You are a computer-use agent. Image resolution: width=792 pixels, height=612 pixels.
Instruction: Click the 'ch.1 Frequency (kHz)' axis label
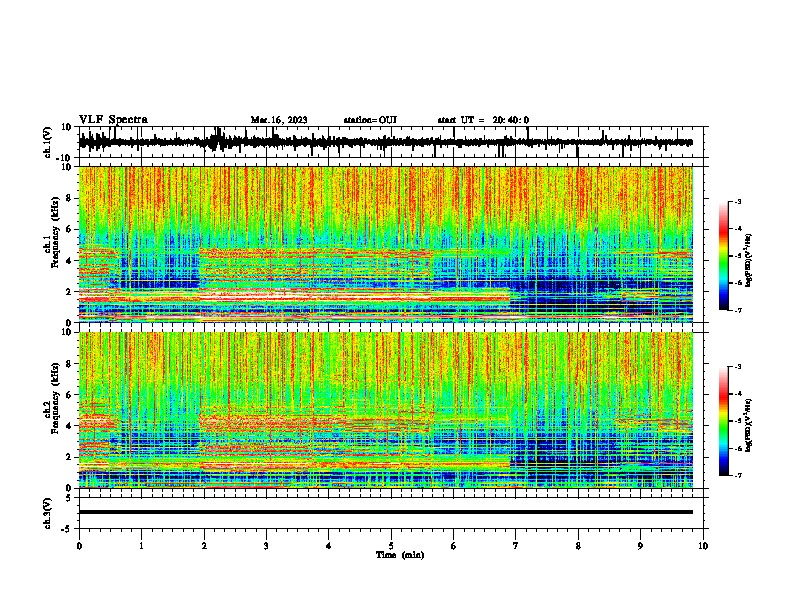54,233
